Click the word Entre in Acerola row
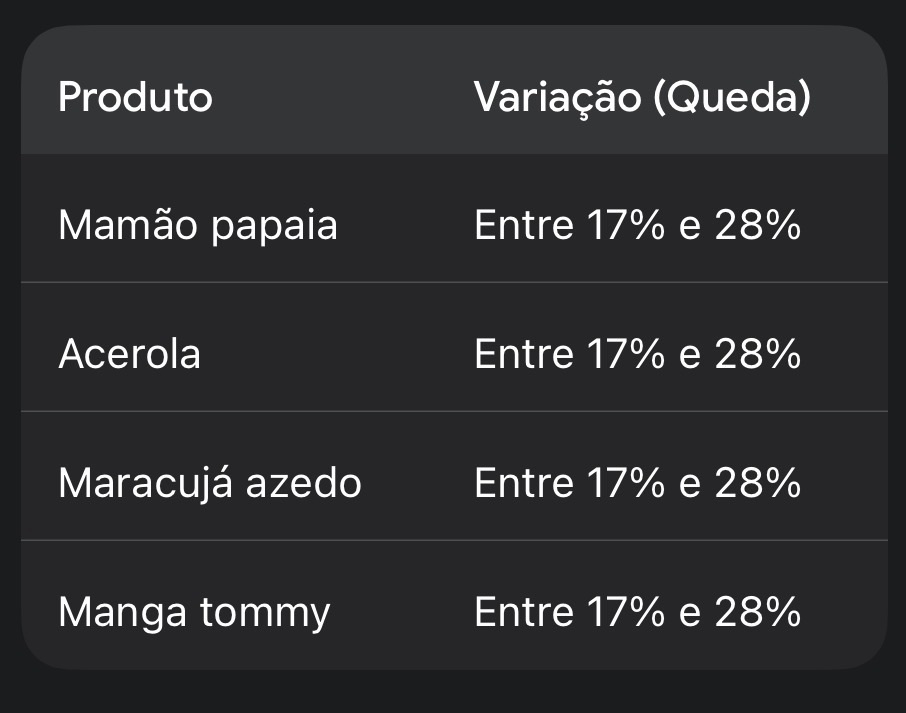This screenshot has height=713, width=906. [524, 355]
